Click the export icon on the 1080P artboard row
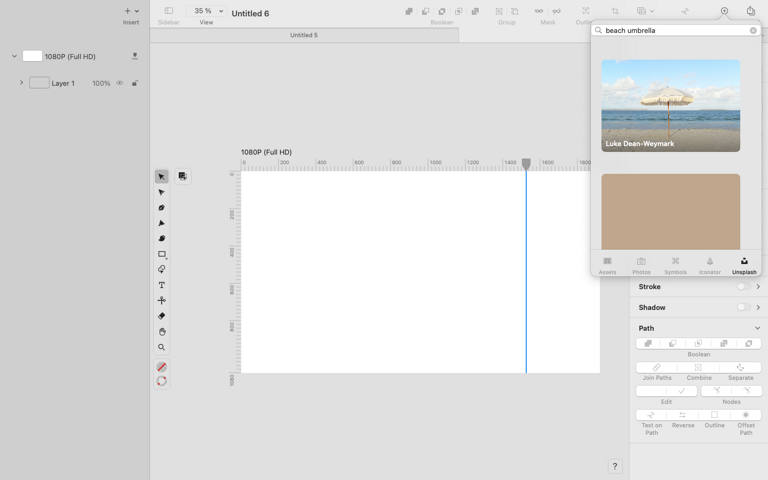 coord(135,56)
